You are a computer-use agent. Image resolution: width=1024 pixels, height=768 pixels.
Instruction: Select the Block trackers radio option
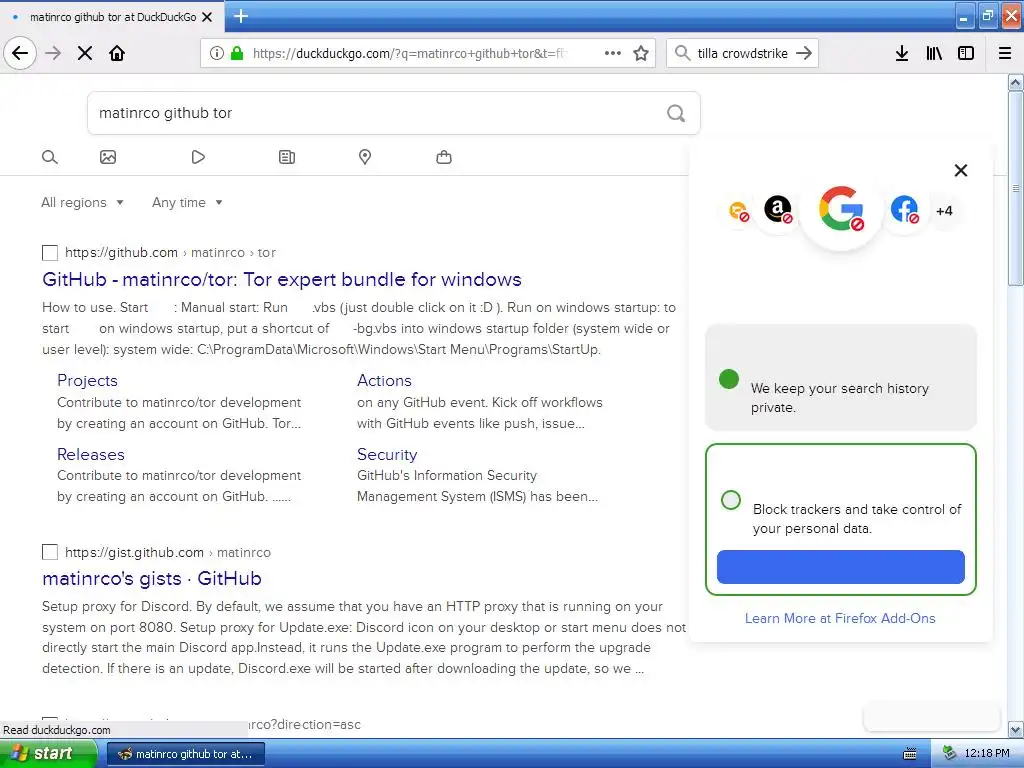[x=731, y=500]
